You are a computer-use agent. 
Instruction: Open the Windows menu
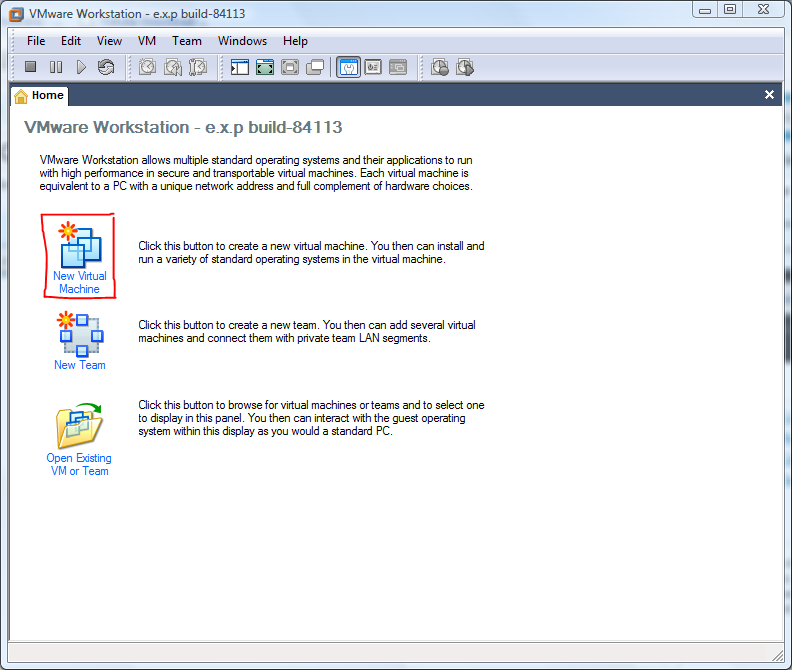[x=242, y=41]
